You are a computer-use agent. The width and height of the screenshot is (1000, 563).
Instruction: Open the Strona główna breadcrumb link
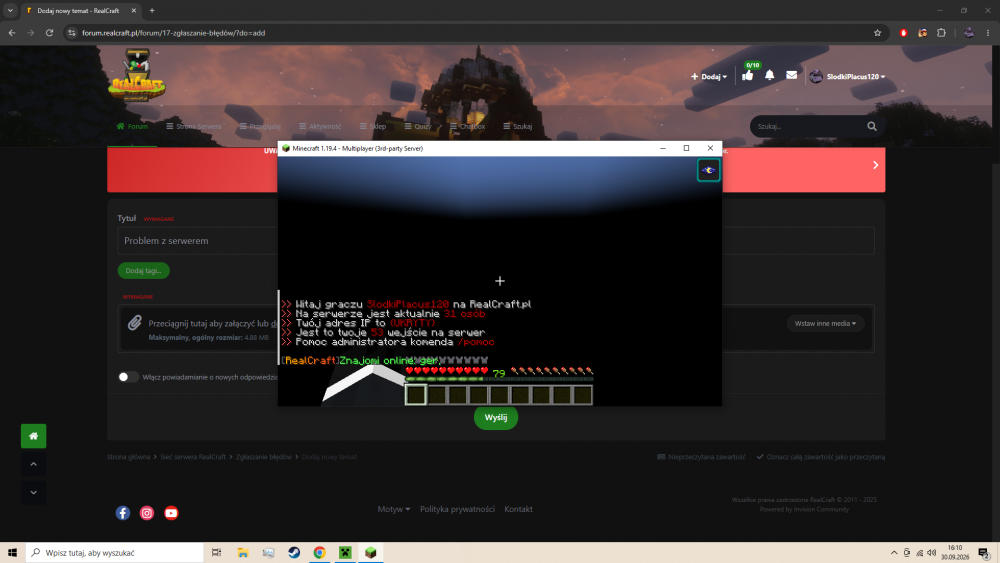pyautogui.click(x=128, y=457)
